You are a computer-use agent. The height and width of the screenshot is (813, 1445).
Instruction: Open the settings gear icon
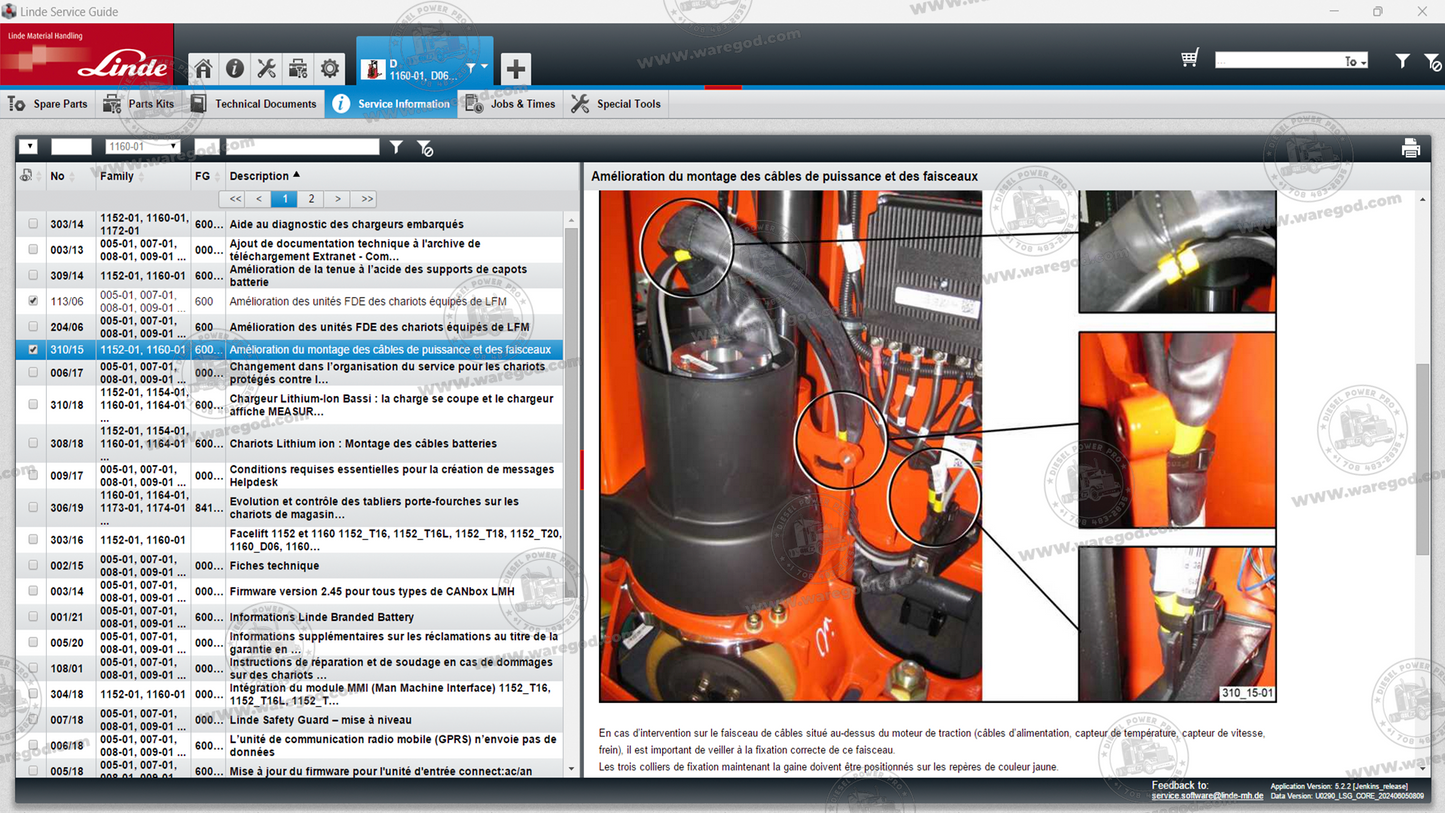pos(329,68)
